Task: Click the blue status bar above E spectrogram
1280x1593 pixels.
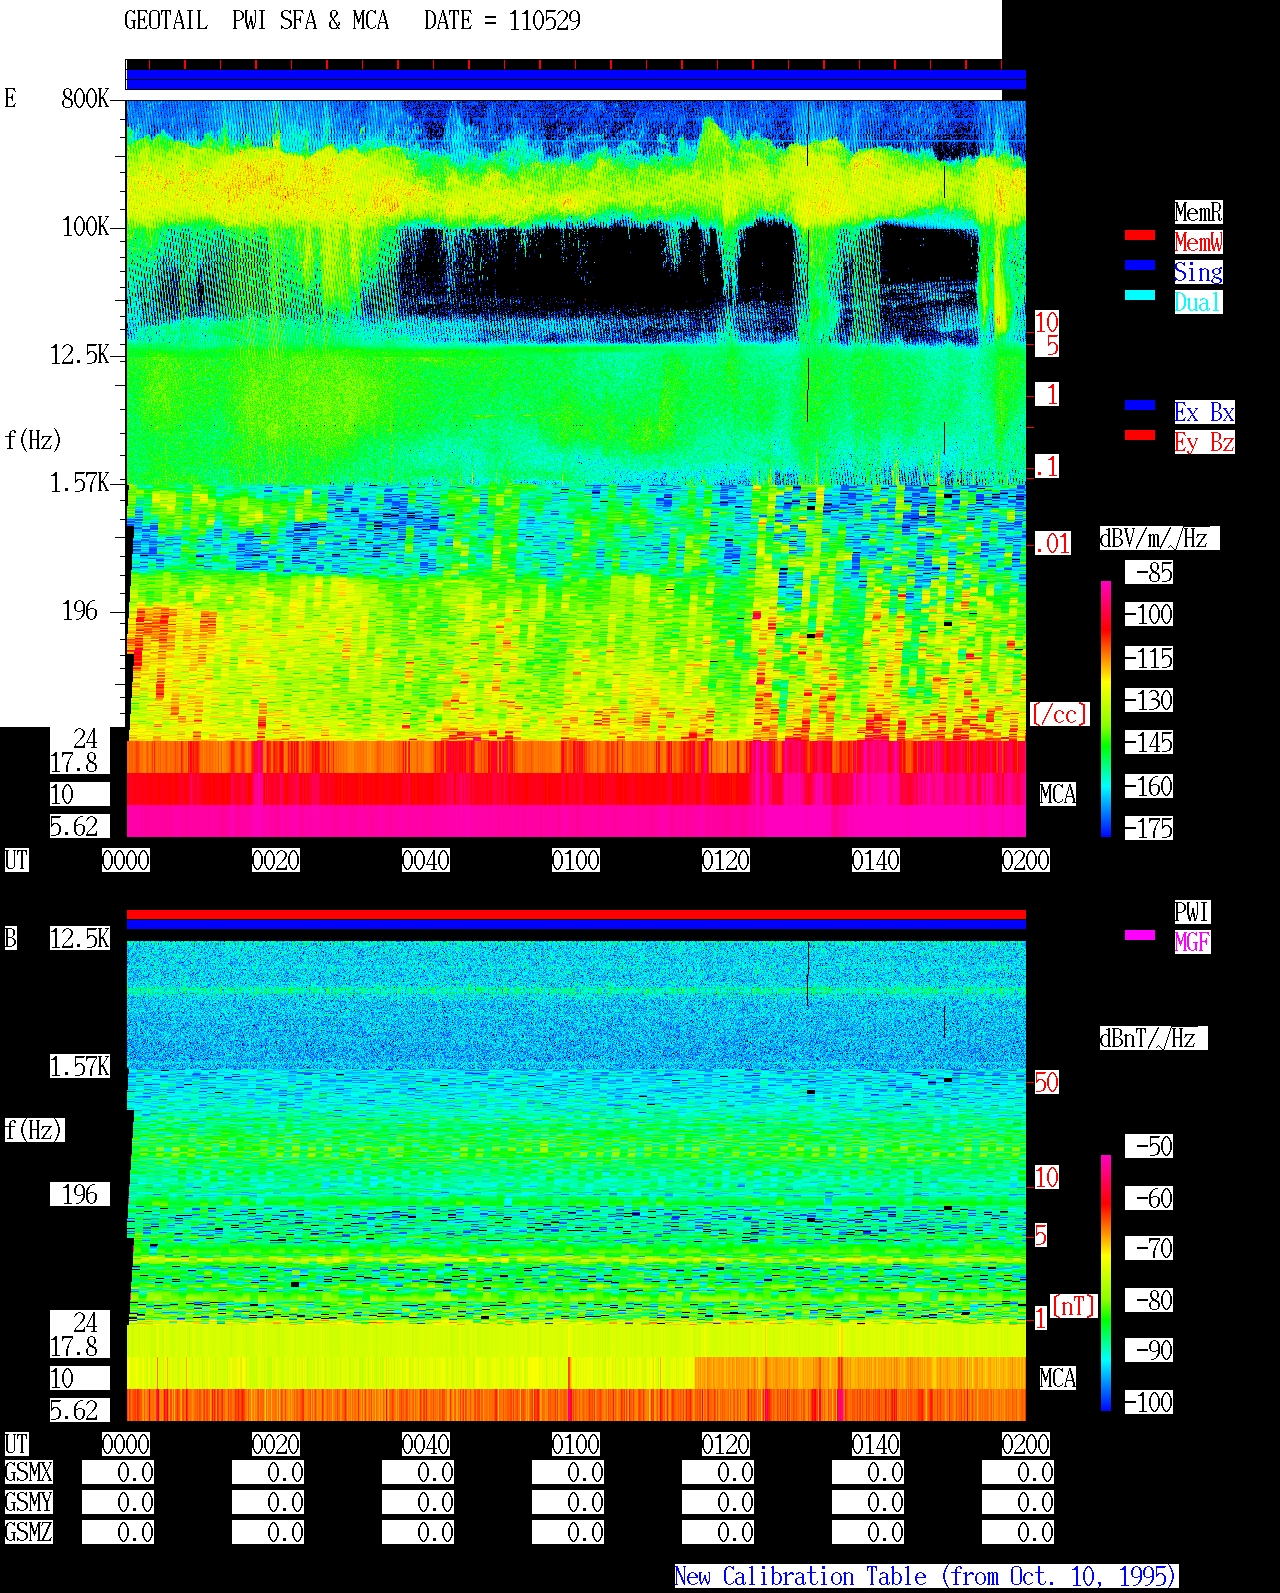Action: pyautogui.click(x=576, y=80)
